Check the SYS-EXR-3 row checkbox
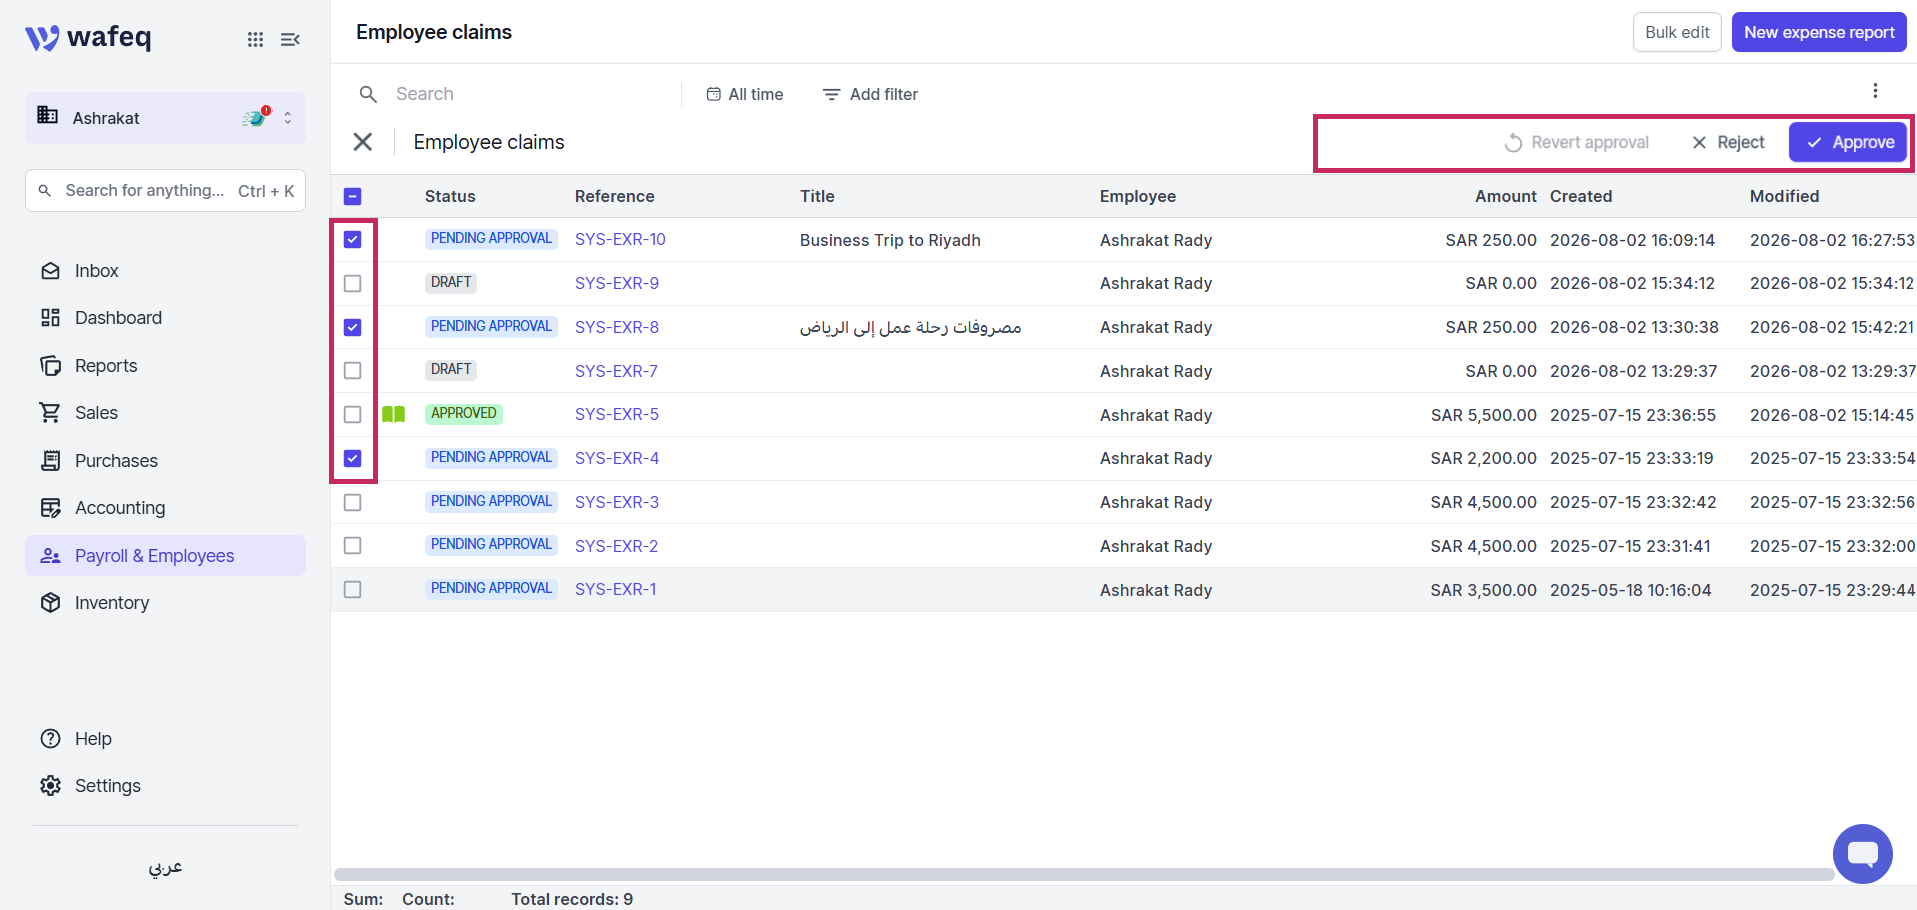Image resolution: width=1917 pixels, height=910 pixels. coord(353,502)
